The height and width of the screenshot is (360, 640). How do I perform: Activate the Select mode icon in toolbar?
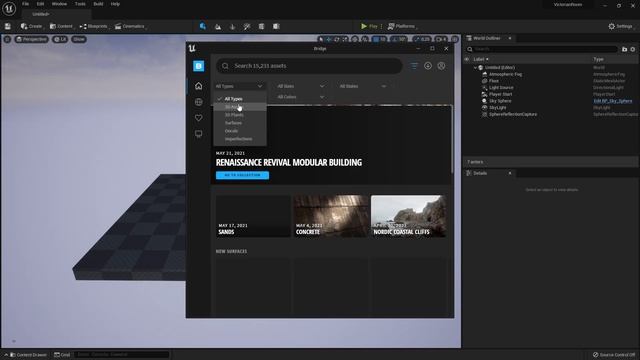[x=203, y=27]
